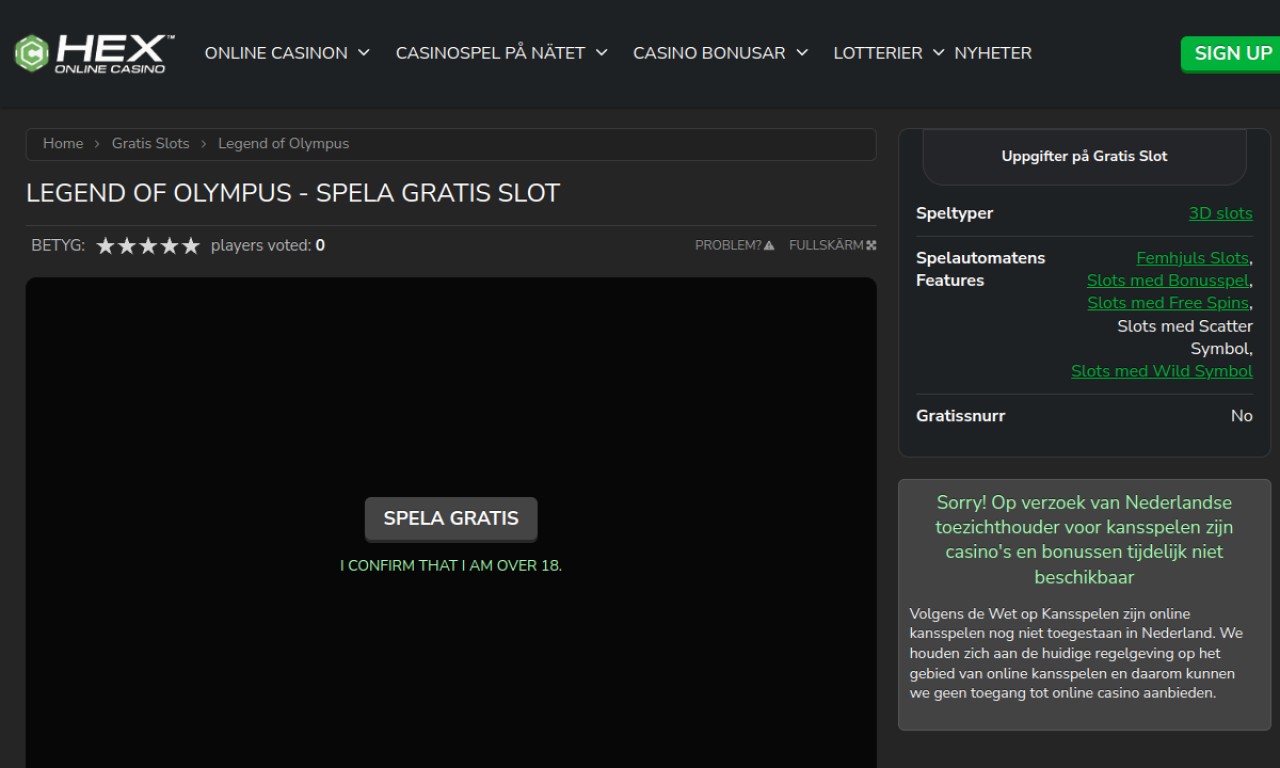The height and width of the screenshot is (768, 1280).
Task: Go to the Nyheter menu item
Action: coord(993,53)
